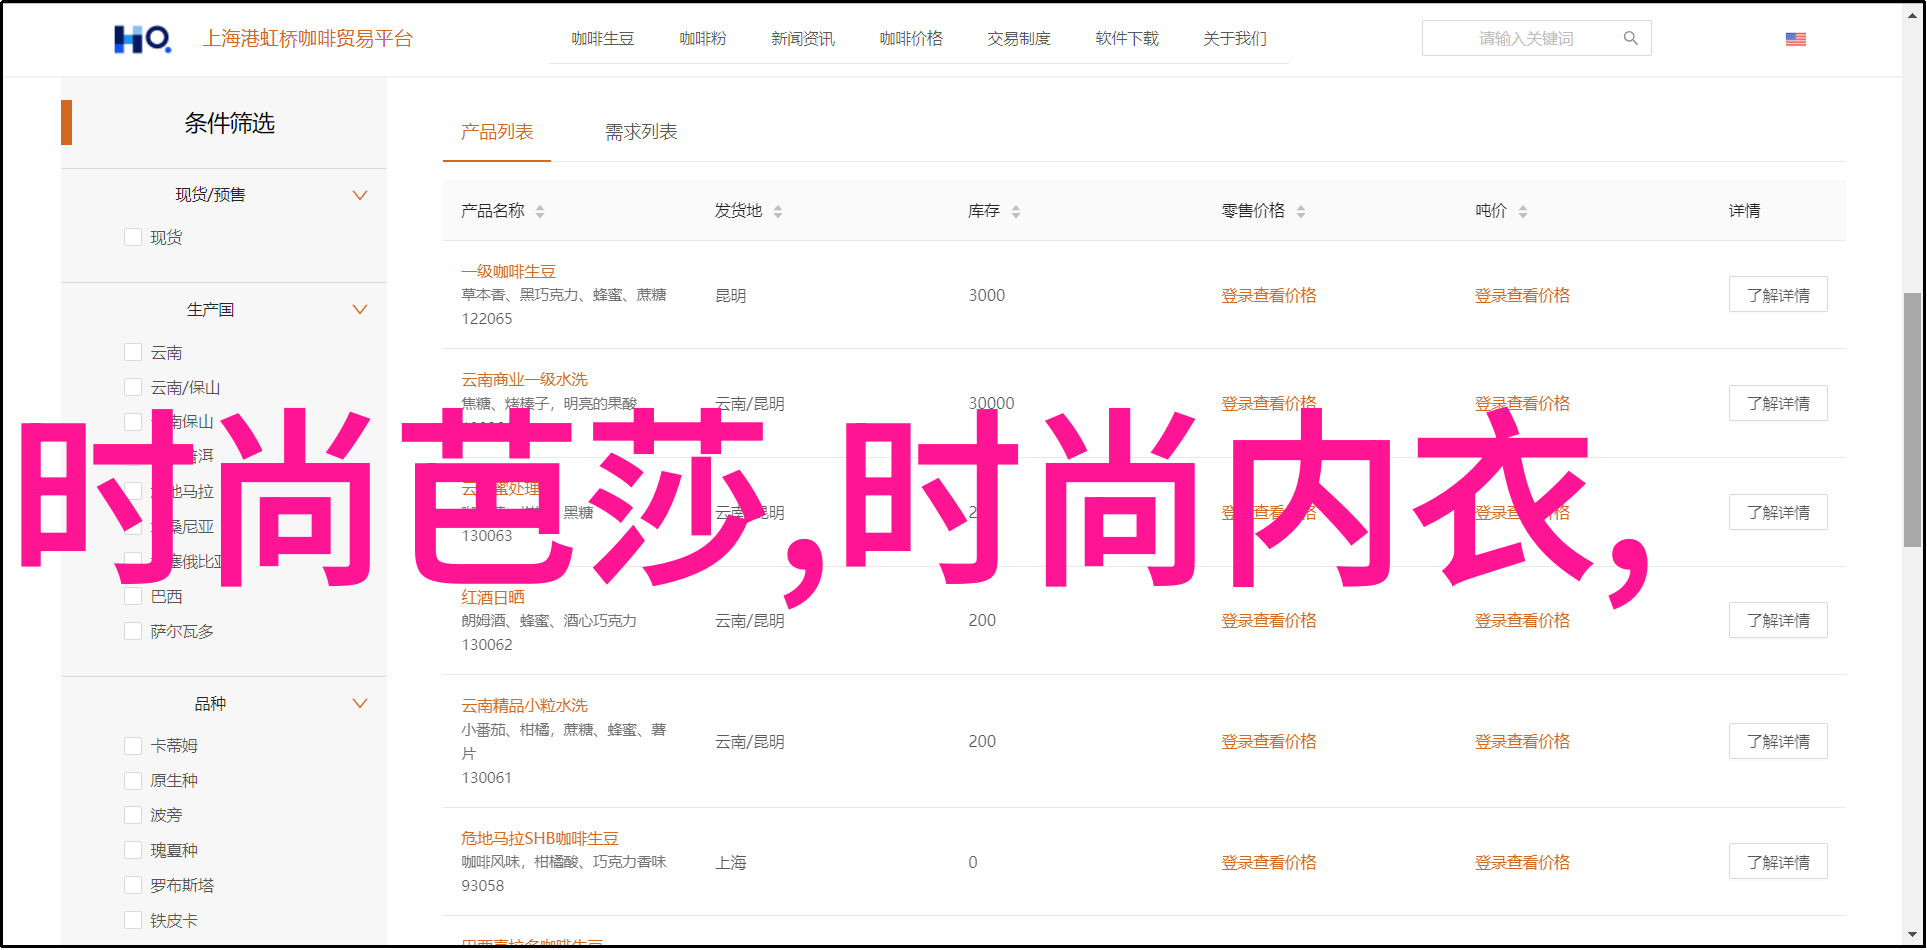Tick the 波旁 checkbox
1927x950 pixels.
(133, 815)
